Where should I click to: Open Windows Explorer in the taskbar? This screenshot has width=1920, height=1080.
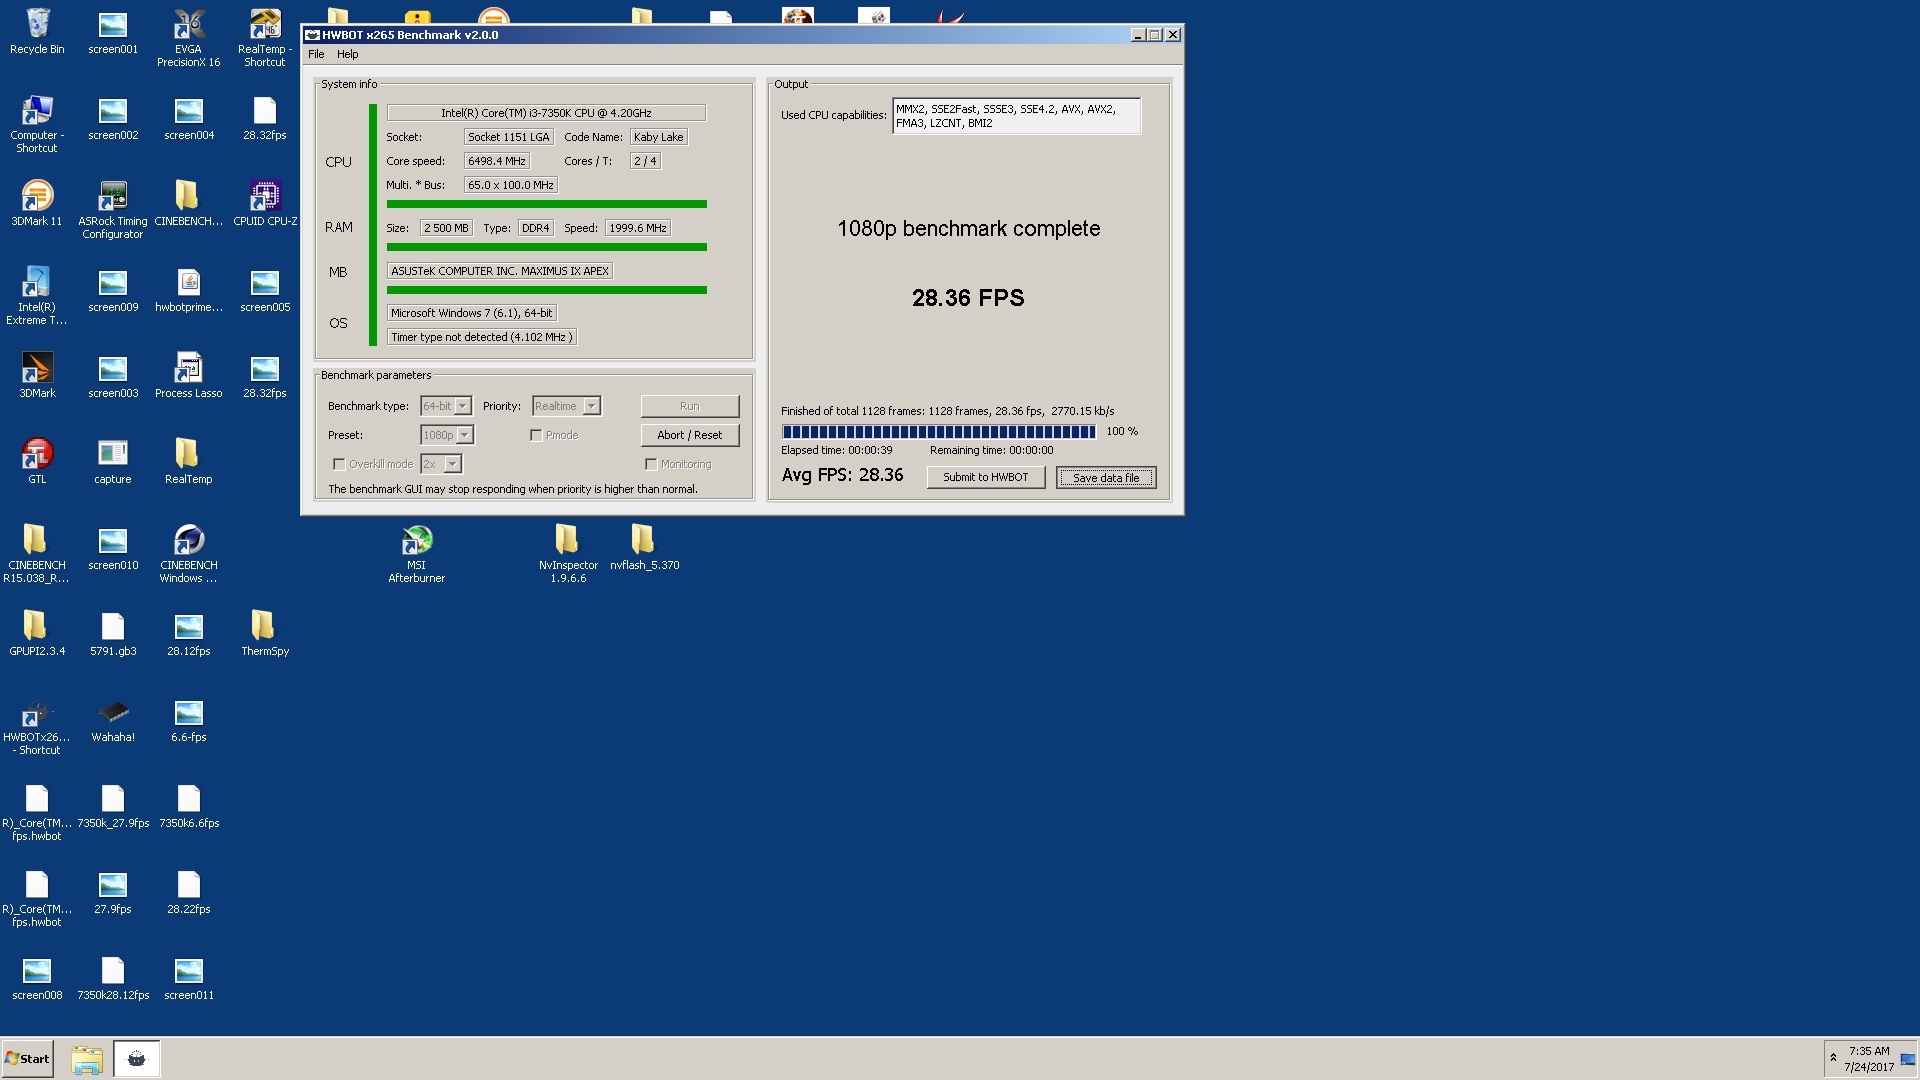pyautogui.click(x=87, y=1059)
